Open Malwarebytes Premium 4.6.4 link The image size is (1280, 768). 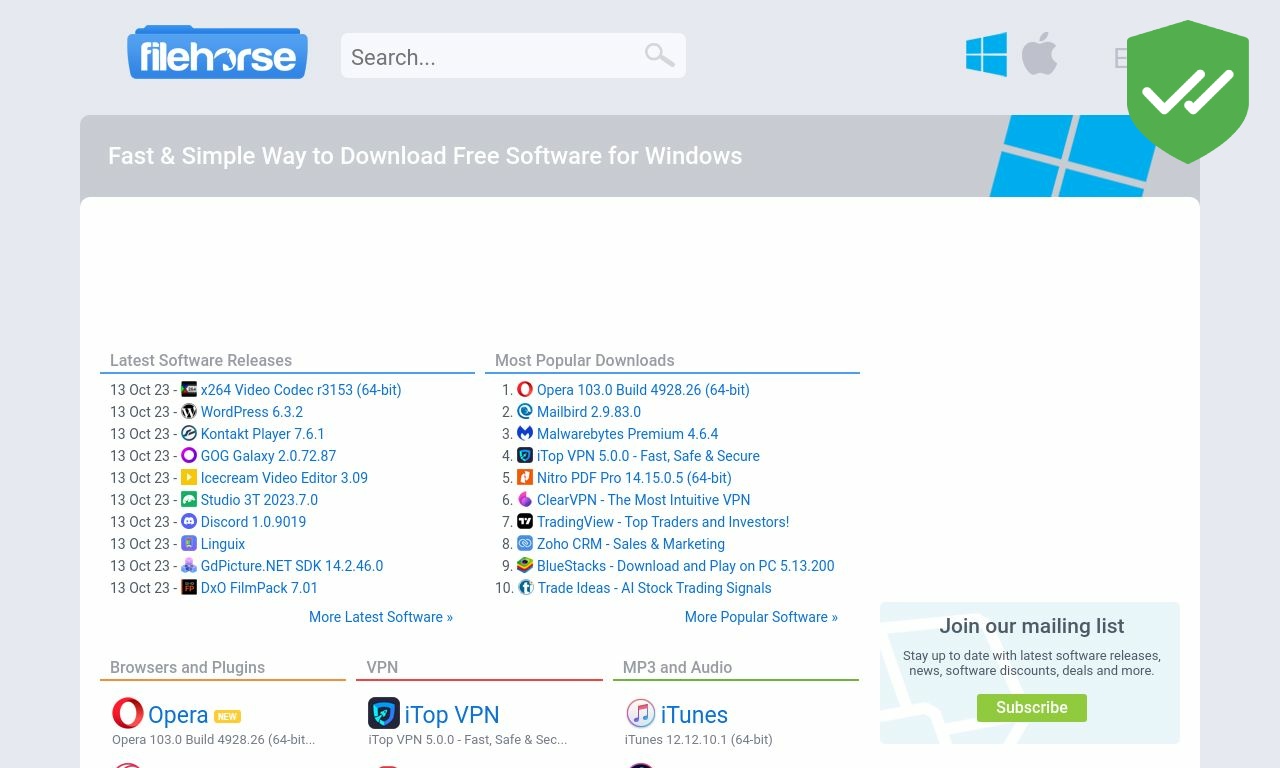tap(627, 434)
